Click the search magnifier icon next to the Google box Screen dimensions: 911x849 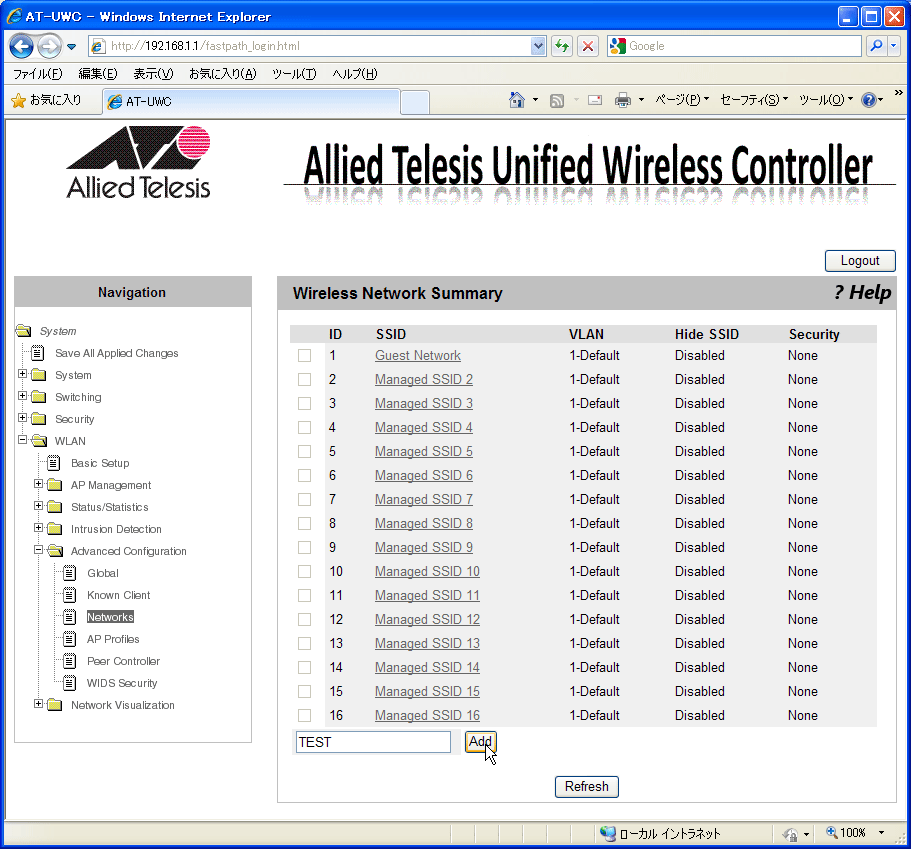(x=876, y=46)
